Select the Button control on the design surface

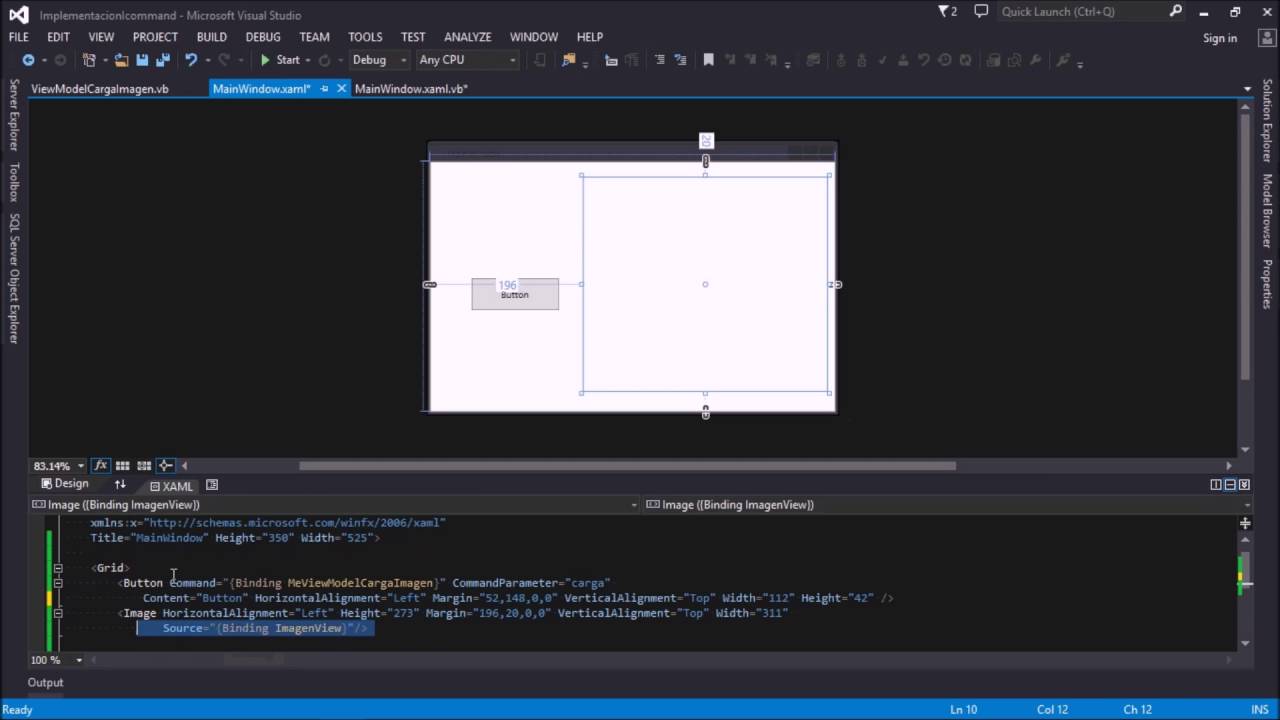515,294
